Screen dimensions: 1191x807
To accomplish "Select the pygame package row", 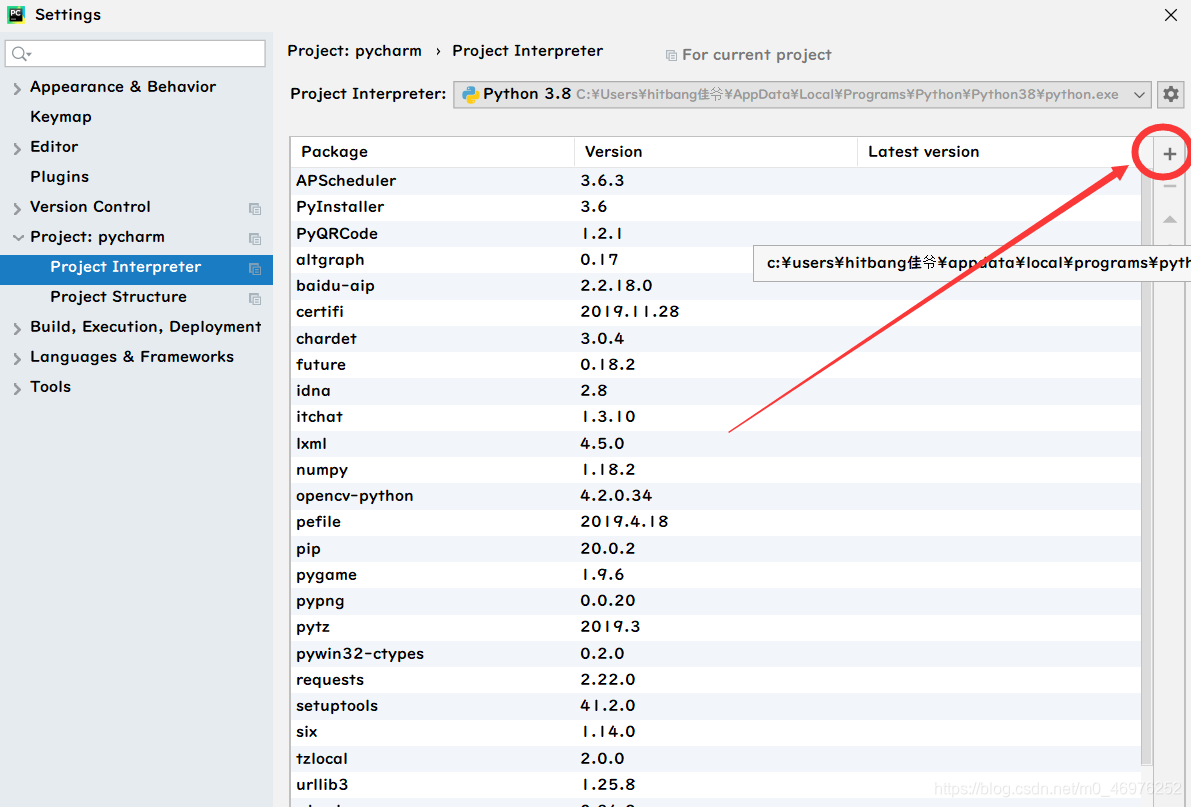I will (x=716, y=575).
